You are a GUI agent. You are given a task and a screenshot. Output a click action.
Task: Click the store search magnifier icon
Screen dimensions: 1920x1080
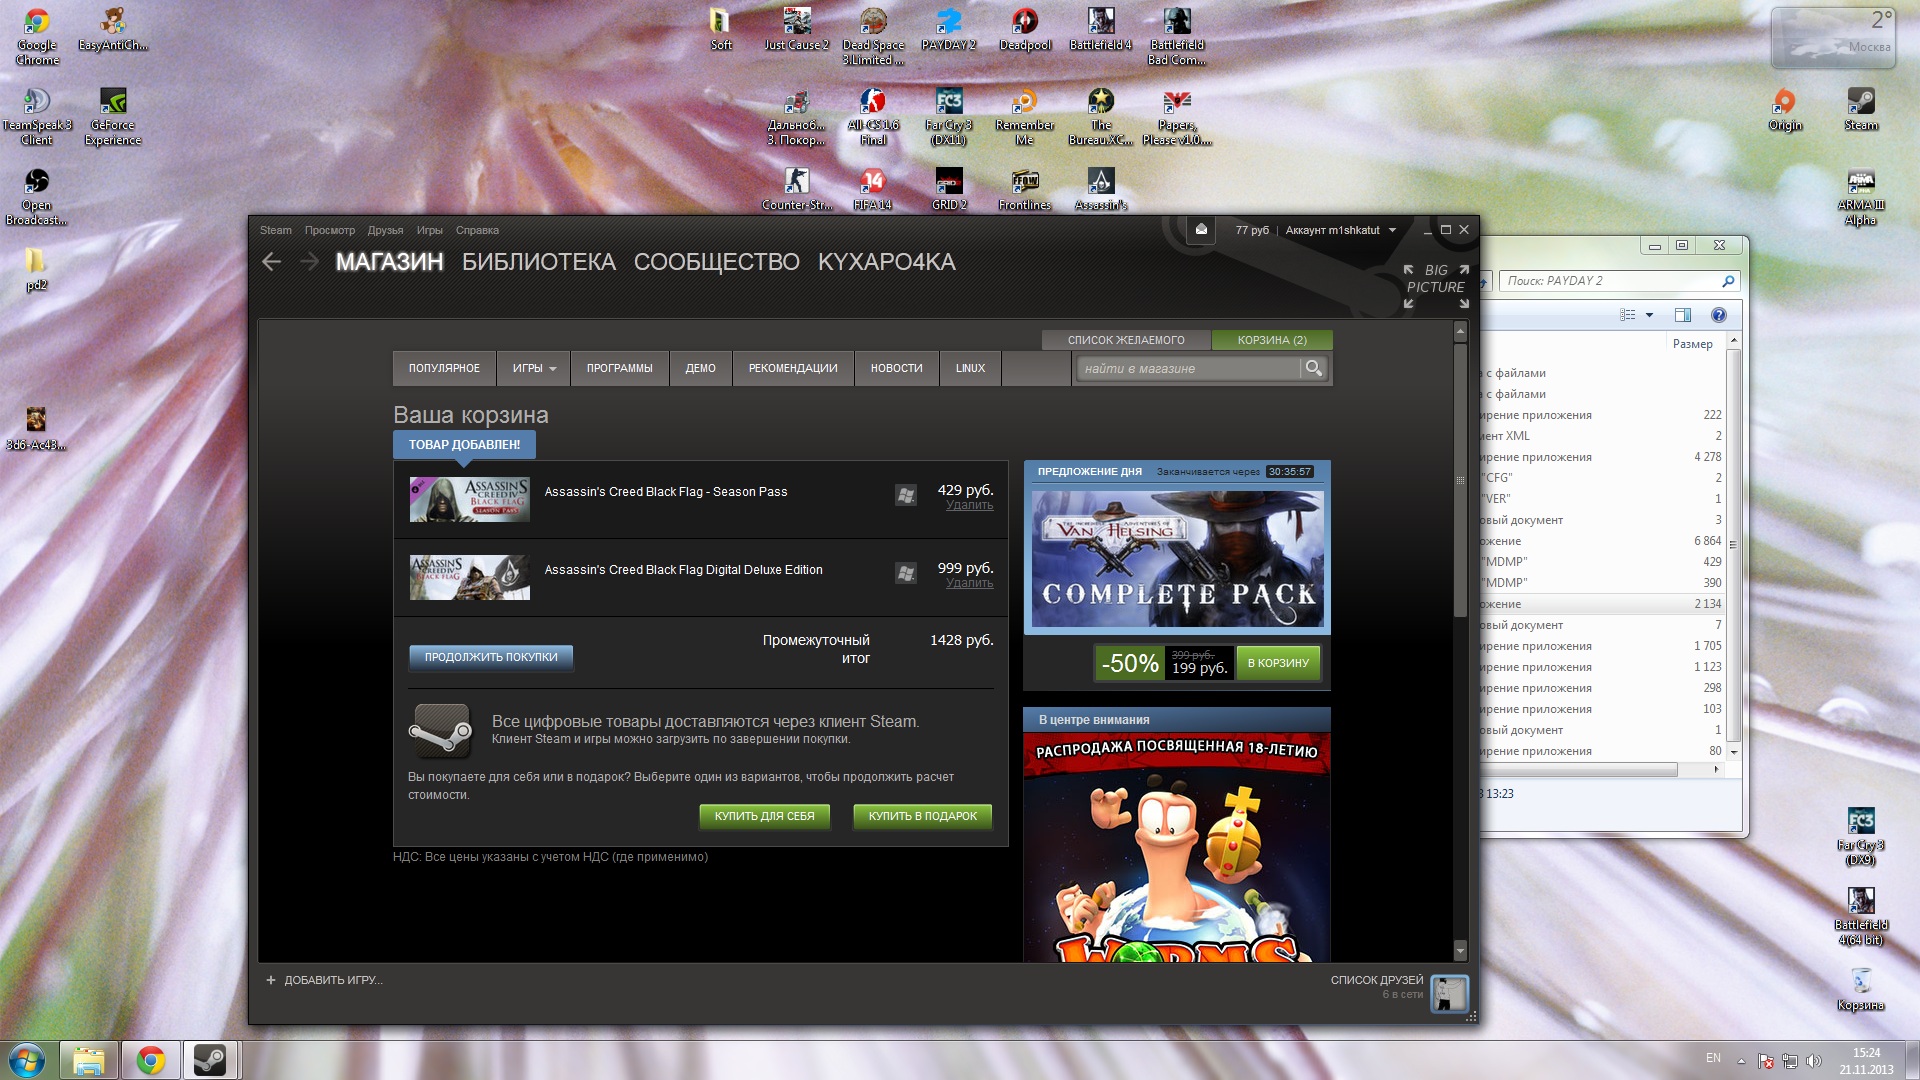point(1313,368)
